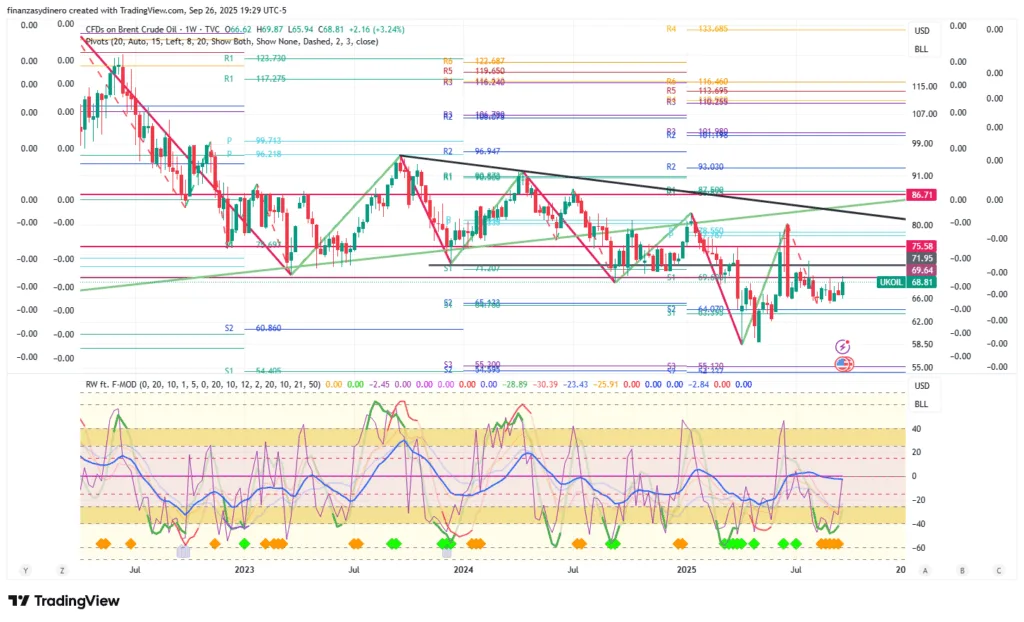The width and height of the screenshot is (1024, 622).
Task: Click the gray marker in the late 2022 indicator signals
Action: click(x=183, y=550)
